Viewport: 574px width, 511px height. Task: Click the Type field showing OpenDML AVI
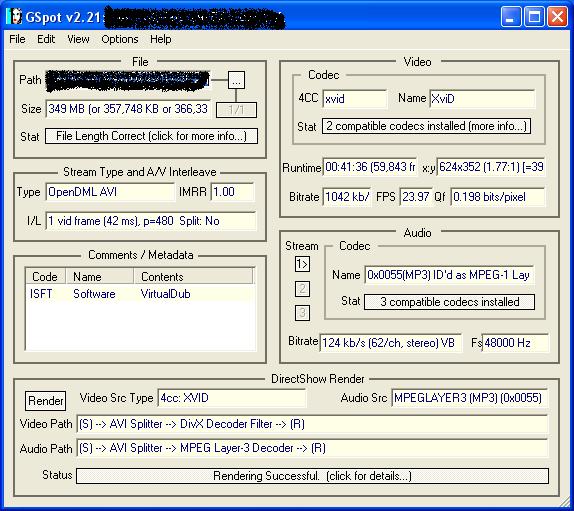point(110,192)
